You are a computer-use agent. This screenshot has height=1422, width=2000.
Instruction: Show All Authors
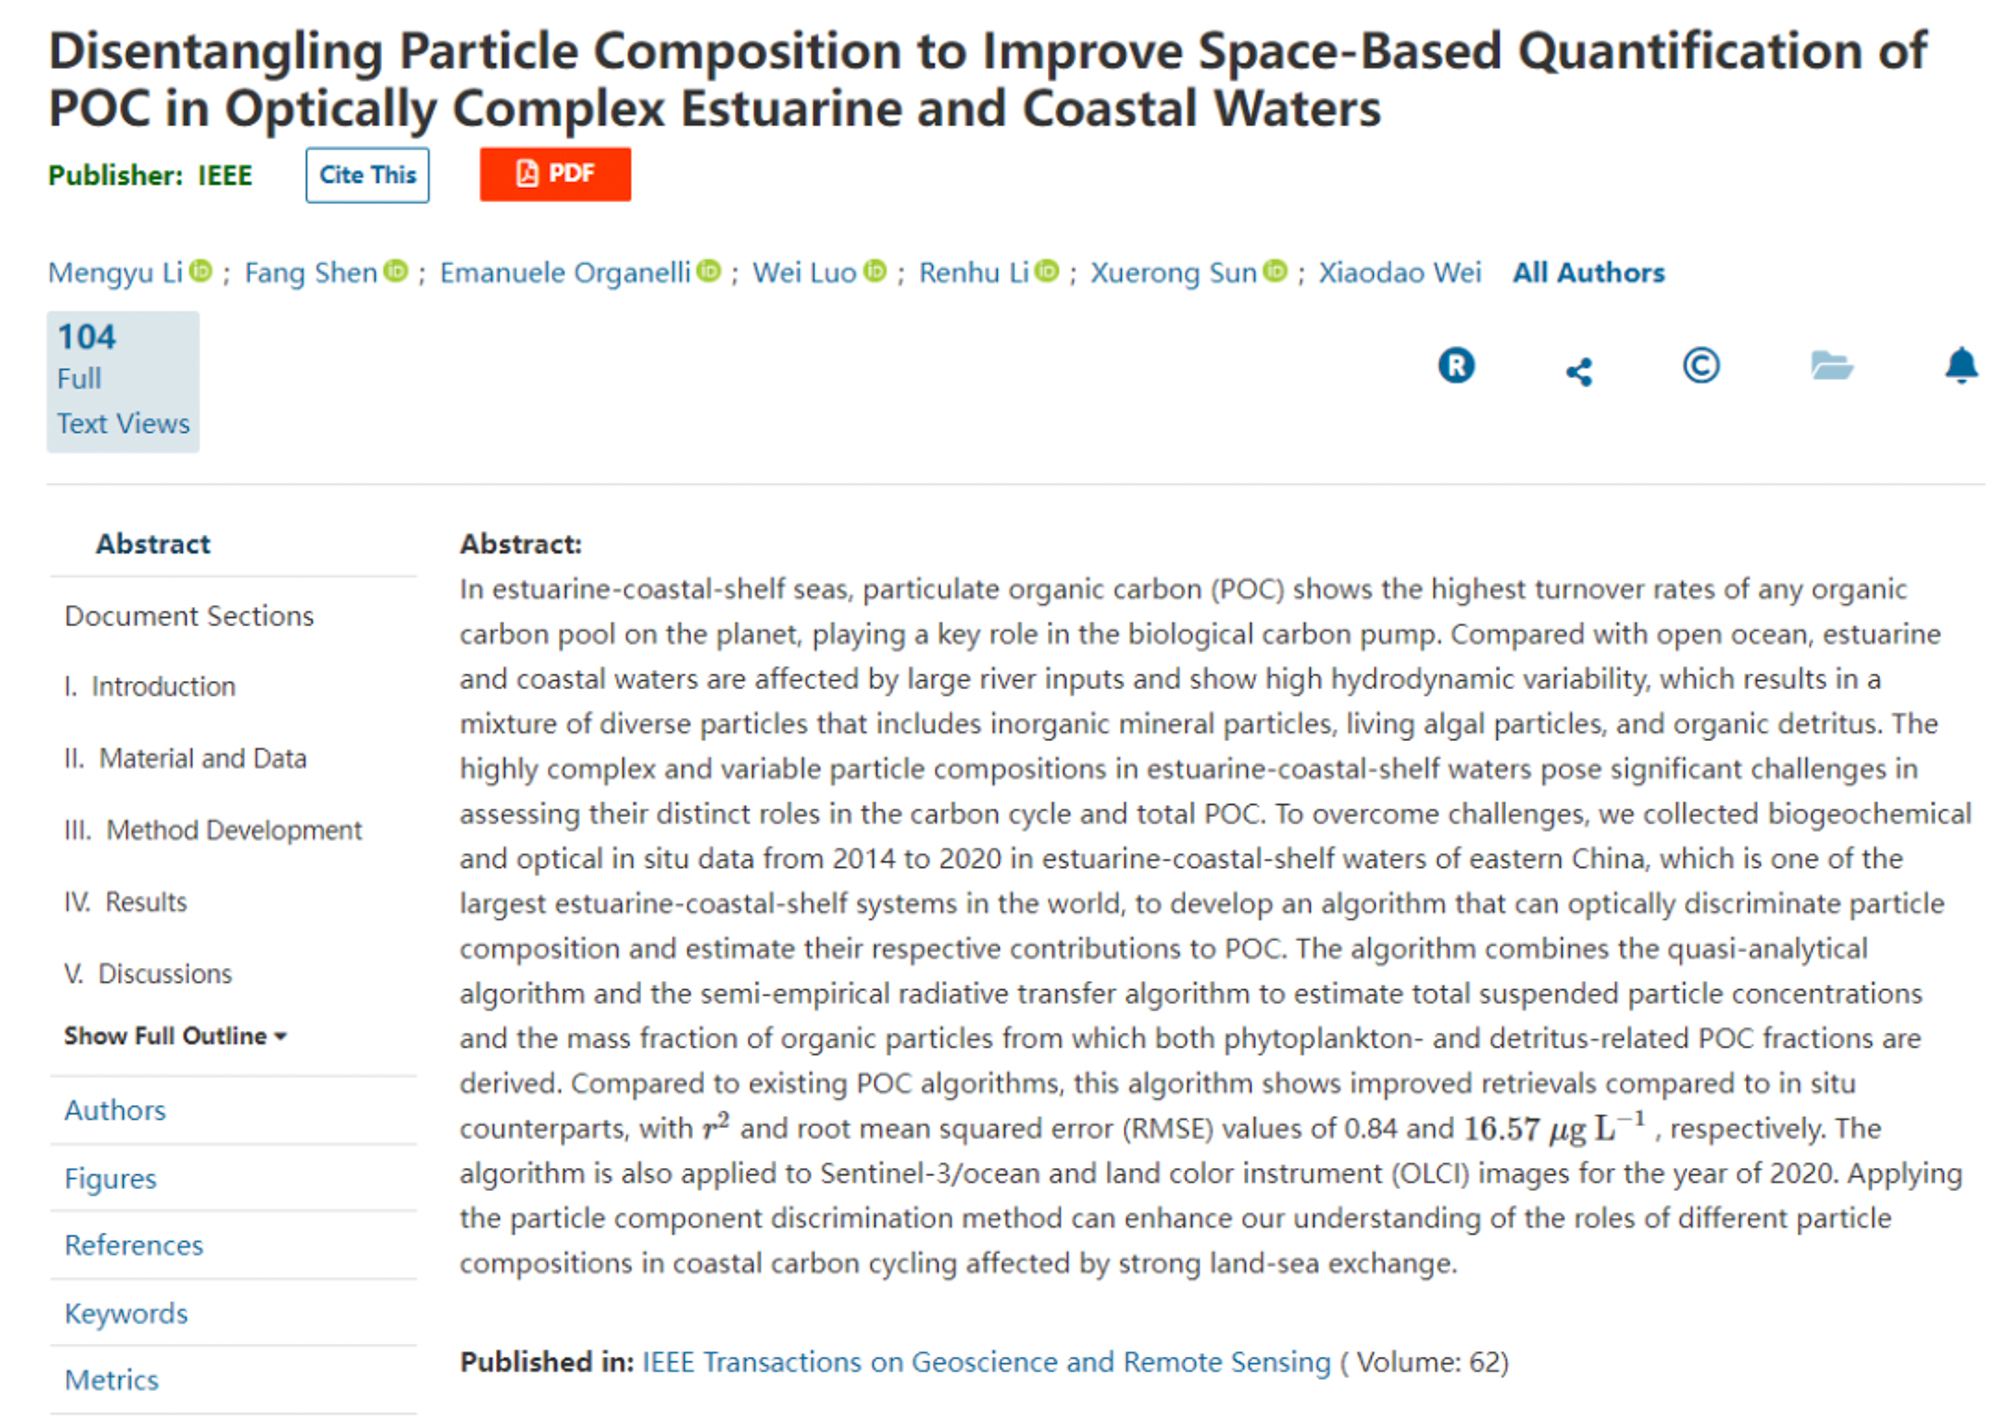(1588, 273)
